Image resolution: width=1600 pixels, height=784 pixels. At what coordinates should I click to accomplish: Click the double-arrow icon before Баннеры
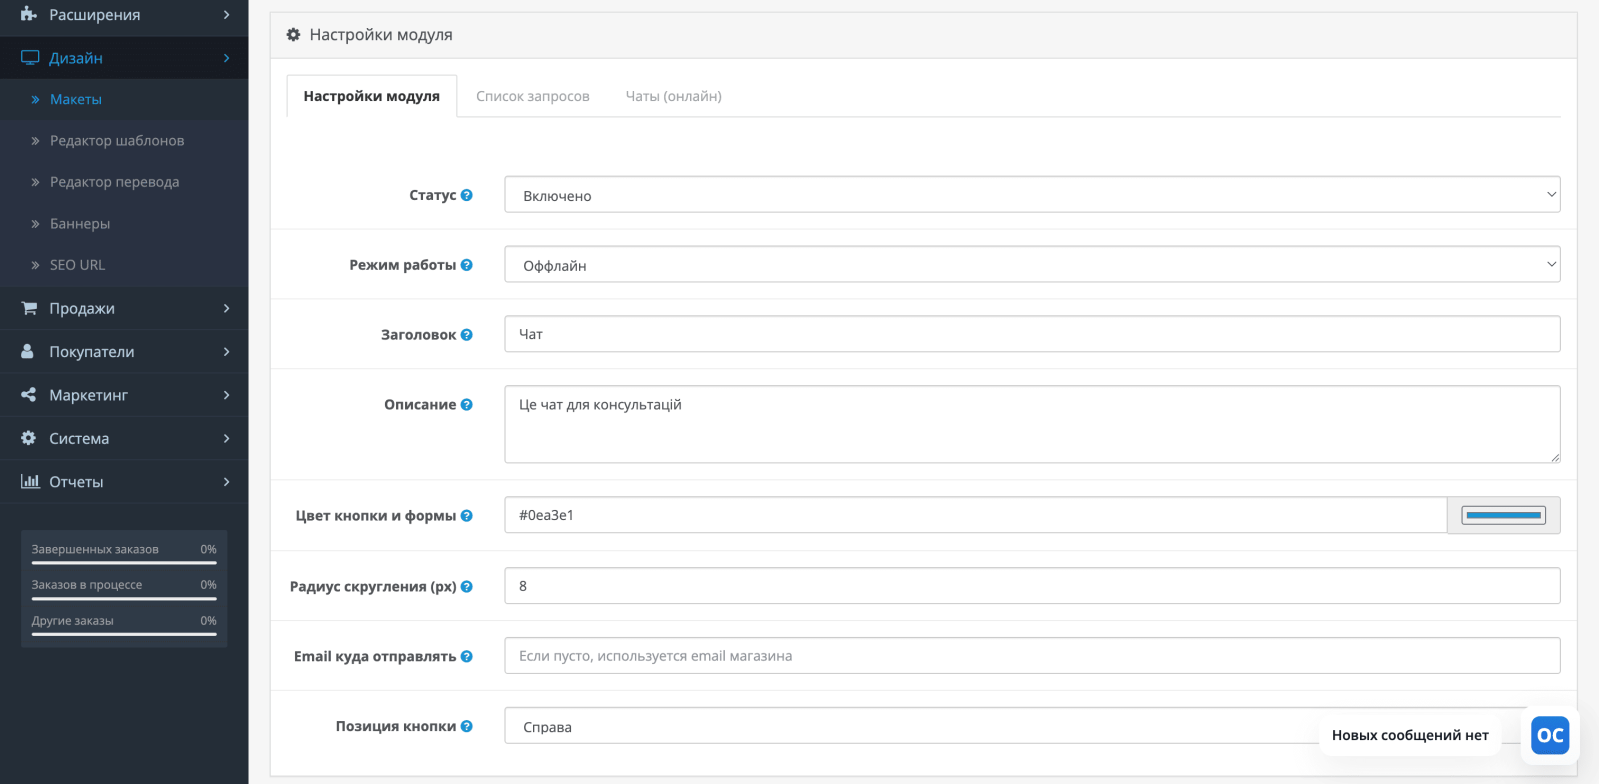pyautogui.click(x=35, y=224)
